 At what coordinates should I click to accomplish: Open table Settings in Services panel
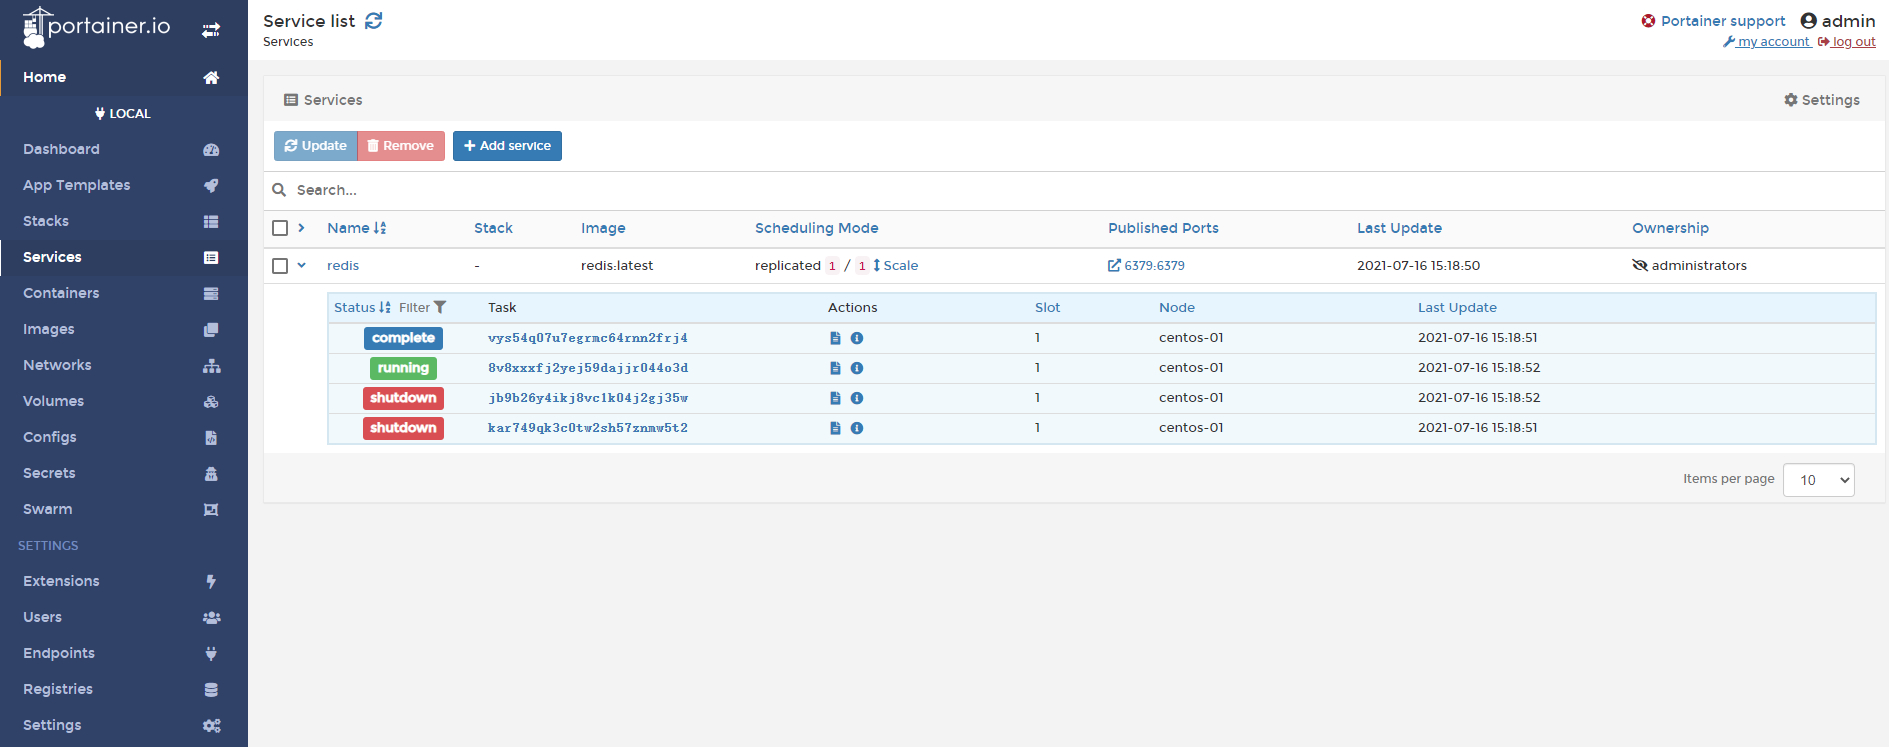coord(1822,100)
